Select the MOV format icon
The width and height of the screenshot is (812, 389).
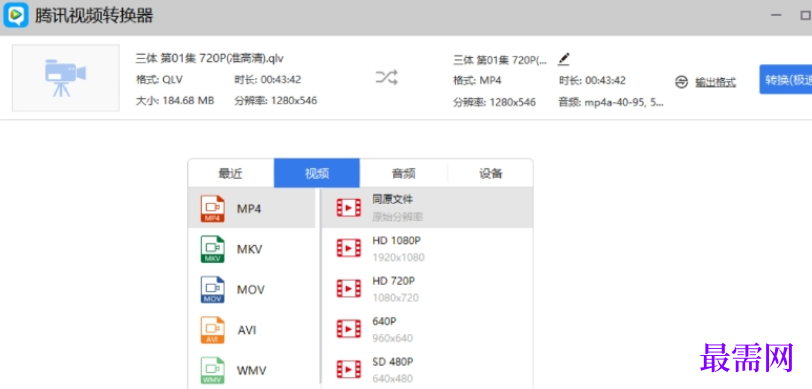(x=213, y=290)
